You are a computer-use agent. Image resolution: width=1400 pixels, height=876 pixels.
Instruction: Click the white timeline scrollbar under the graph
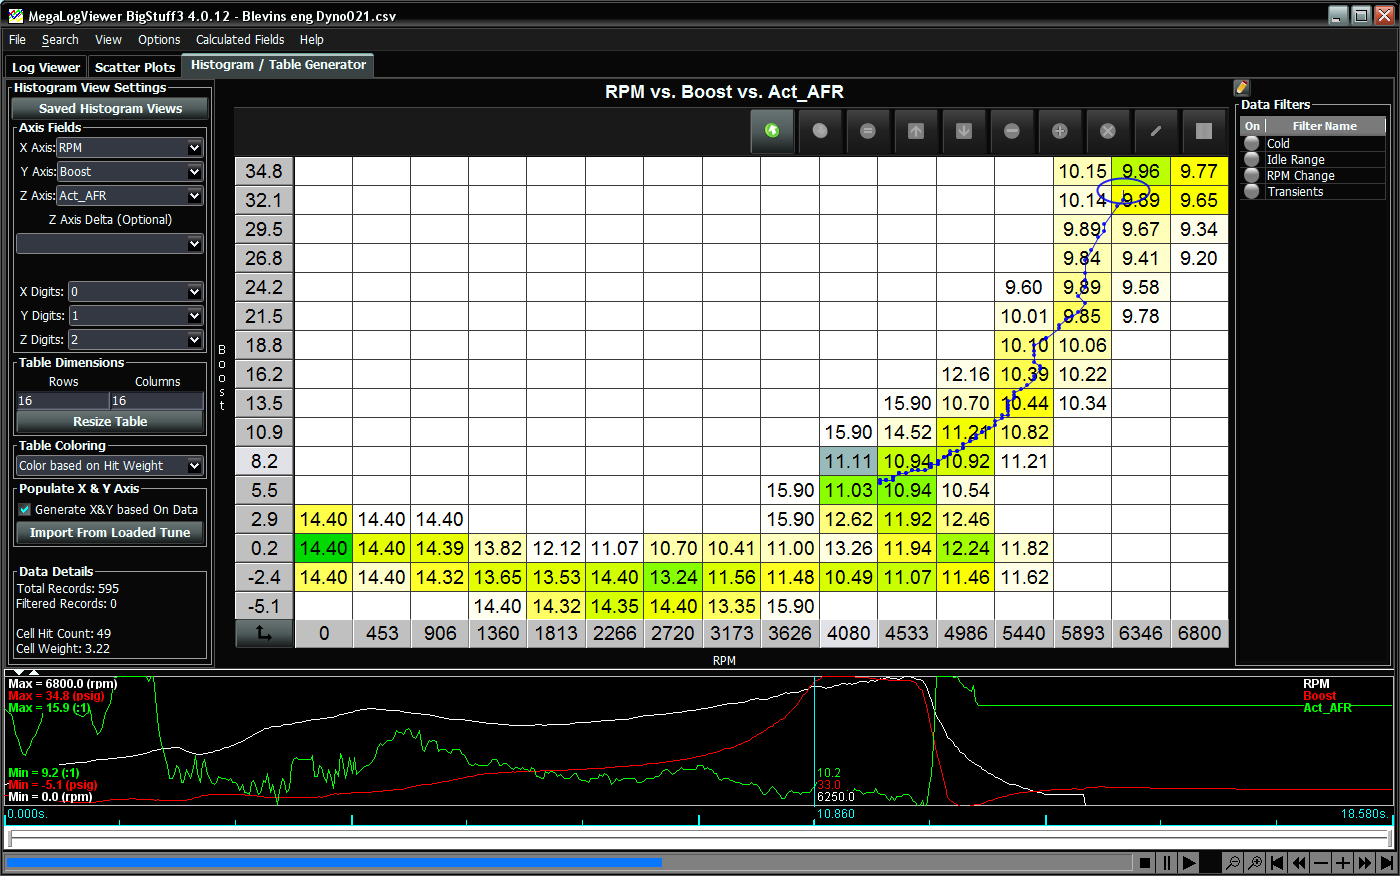tap(699, 838)
